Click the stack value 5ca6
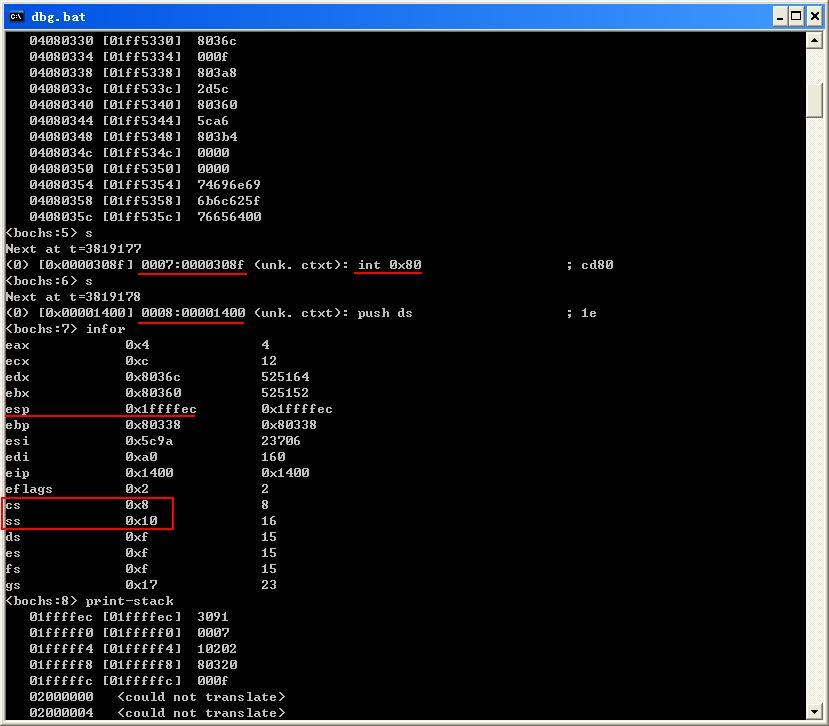This screenshot has width=829, height=726. pos(213,121)
